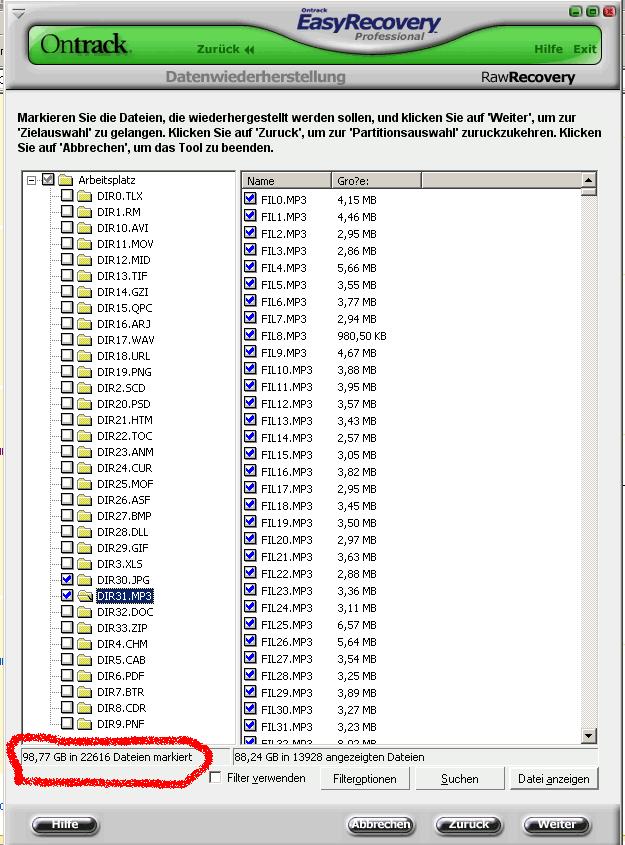Screen dimensions: 625x845
Task: Click Exit in the green header bar
Action: coord(585,49)
